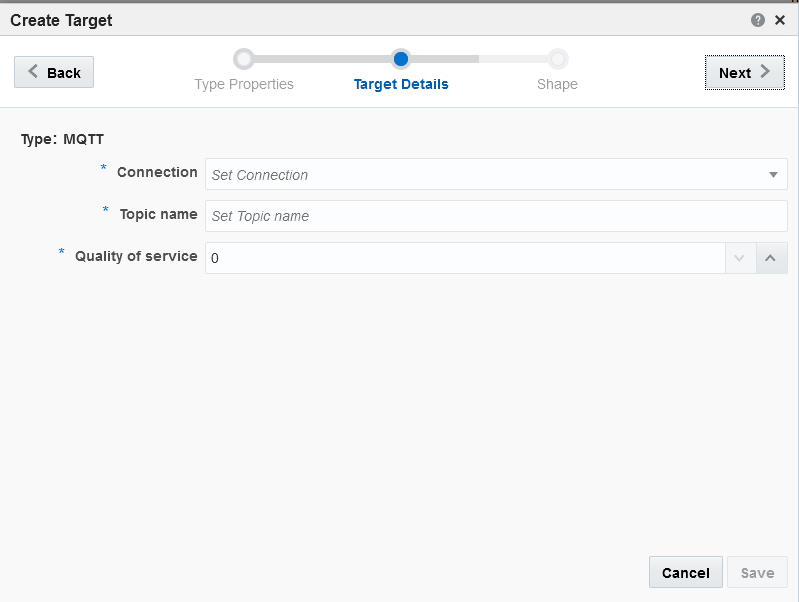This screenshot has height=602, width=799.
Task: Click the Target Details step label
Action: pyautogui.click(x=401, y=84)
